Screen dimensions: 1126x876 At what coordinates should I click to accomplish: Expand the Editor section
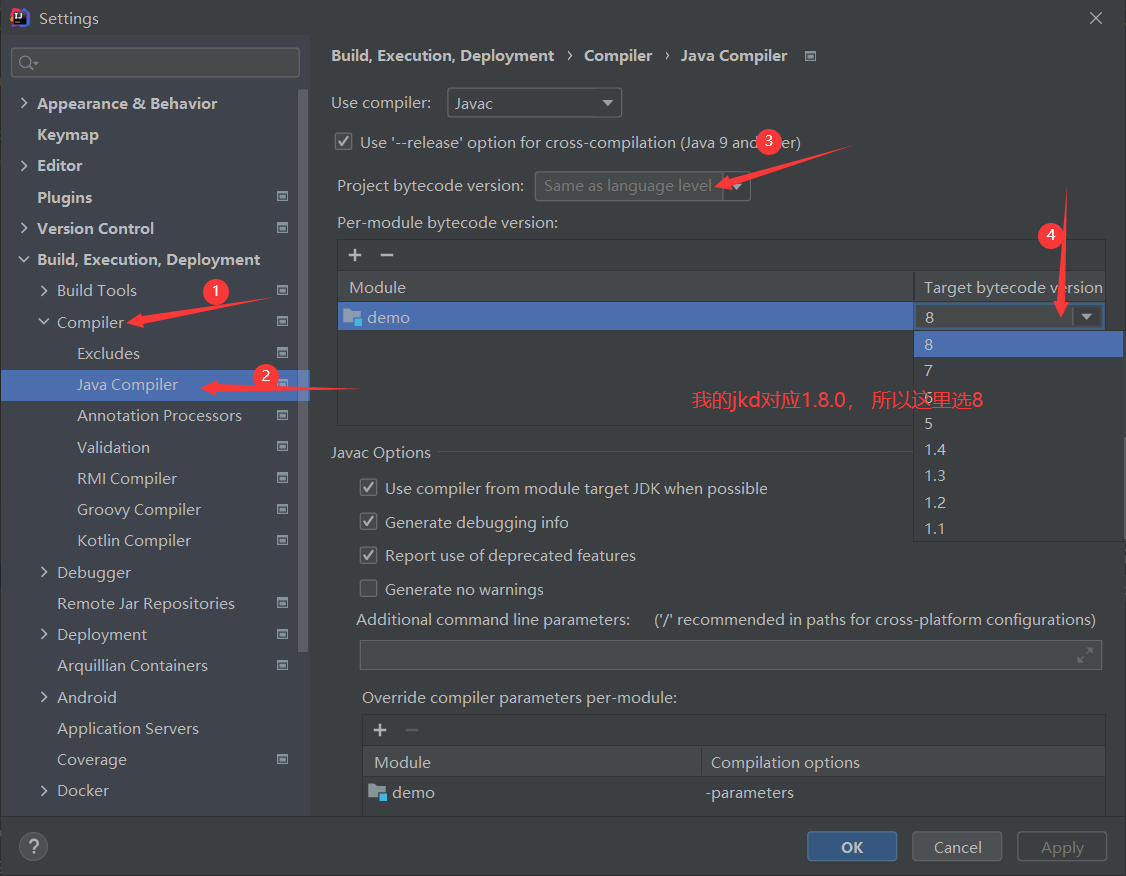click(x=24, y=165)
